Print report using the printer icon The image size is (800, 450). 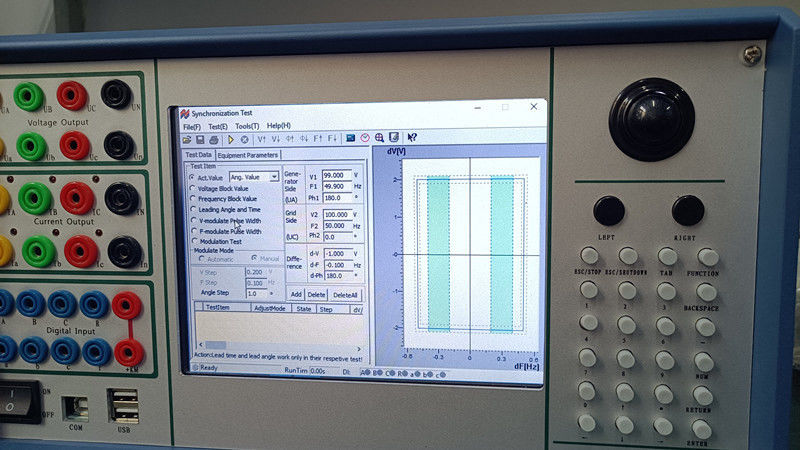click(x=213, y=139)
